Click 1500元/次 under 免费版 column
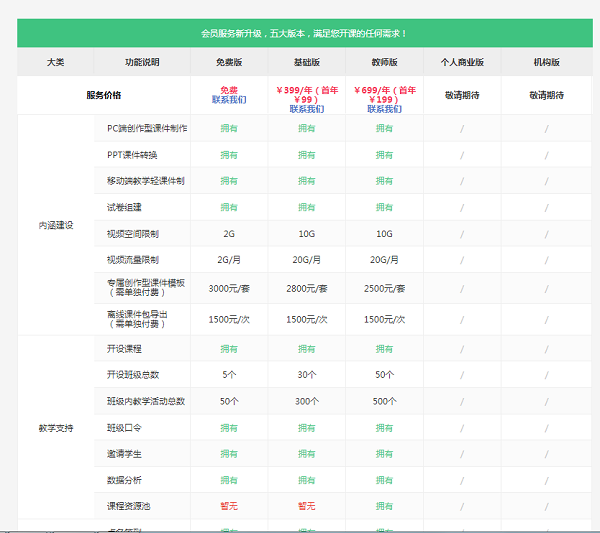The width and height of the screenshot is (600, 533). click(229, 319)
